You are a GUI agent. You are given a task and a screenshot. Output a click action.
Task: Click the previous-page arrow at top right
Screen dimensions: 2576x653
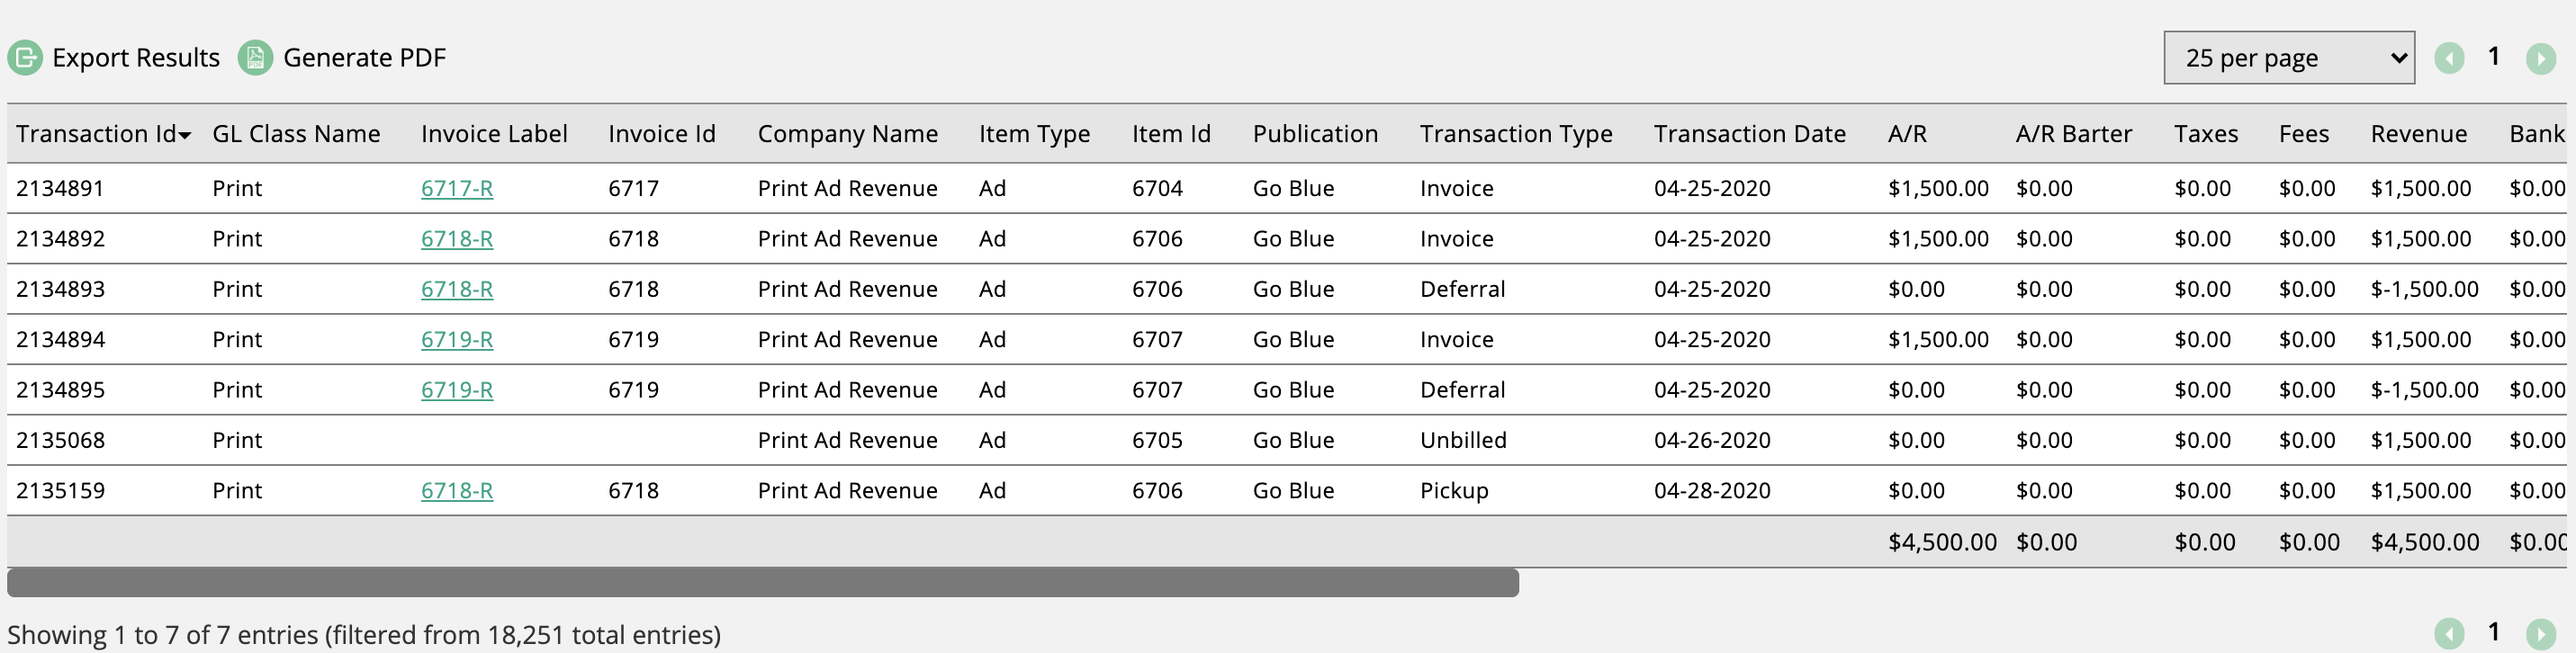pos(2451,58)
